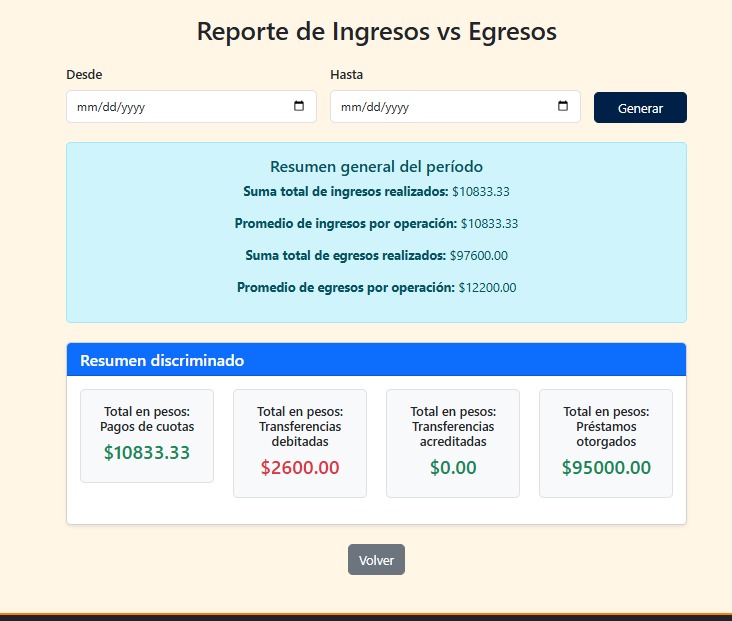This screenshot has width=732, height=621.
Task: Click the 'Reporte de Ingresos vs Egresos' title
Action: pos(376,31)
